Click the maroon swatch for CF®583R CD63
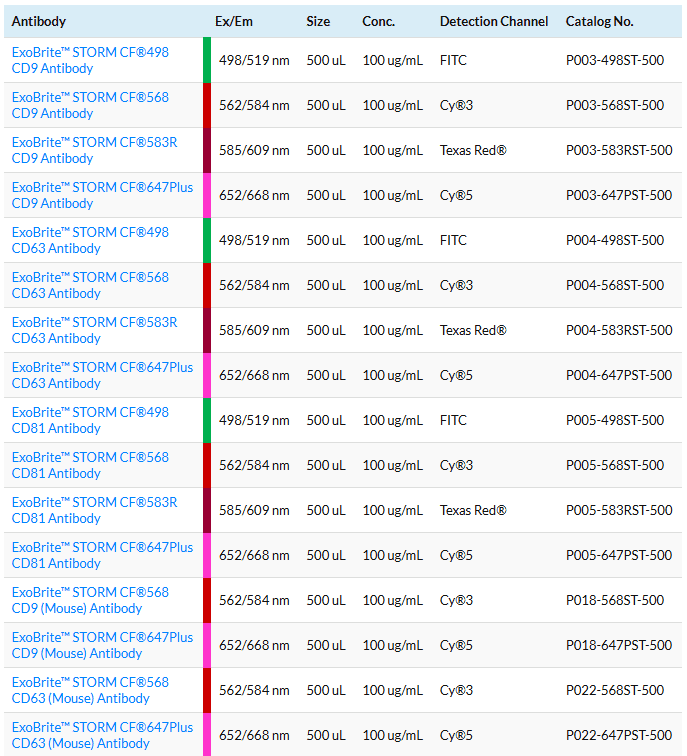The width and height of the screenshot is (687, 756). 207,330
